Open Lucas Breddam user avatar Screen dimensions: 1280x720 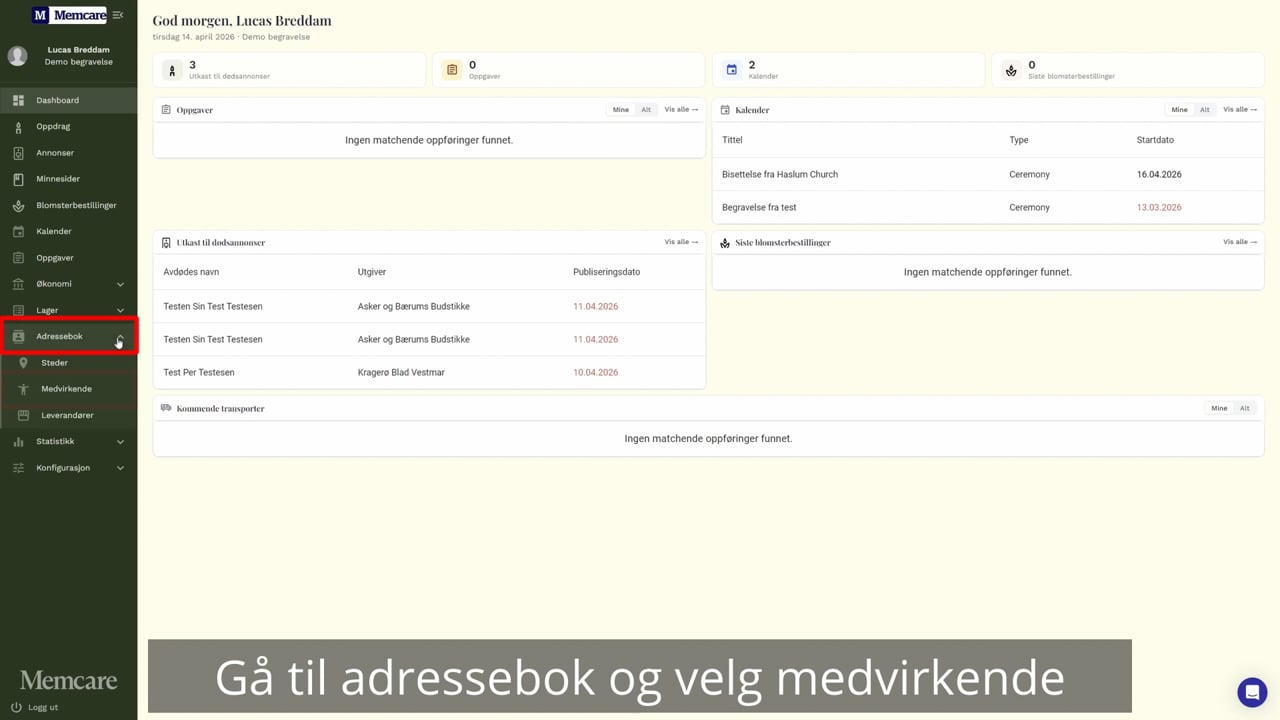18,56
